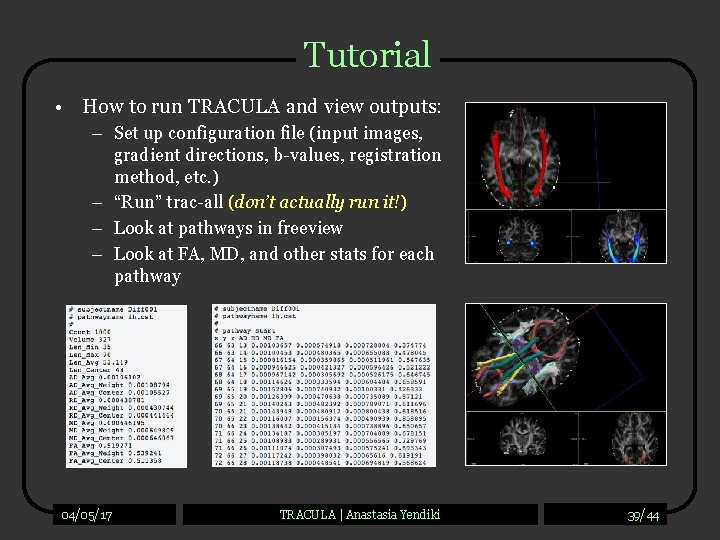This screenshot has width=720, height=540.
Task: Click the table row starting '72 66 27'
Action: 318,455
